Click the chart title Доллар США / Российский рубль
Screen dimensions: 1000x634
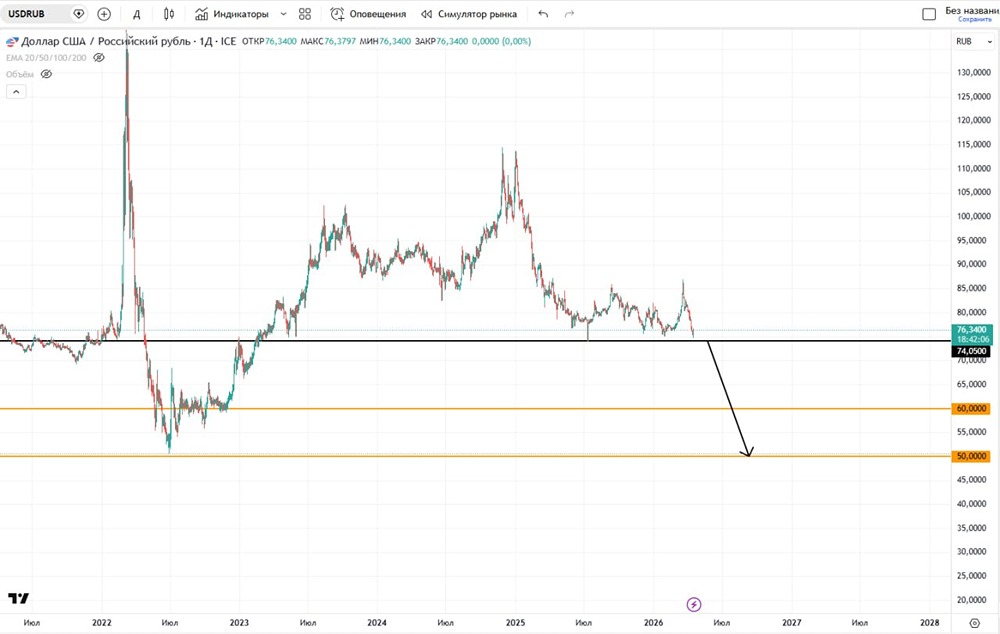point(106,41)
